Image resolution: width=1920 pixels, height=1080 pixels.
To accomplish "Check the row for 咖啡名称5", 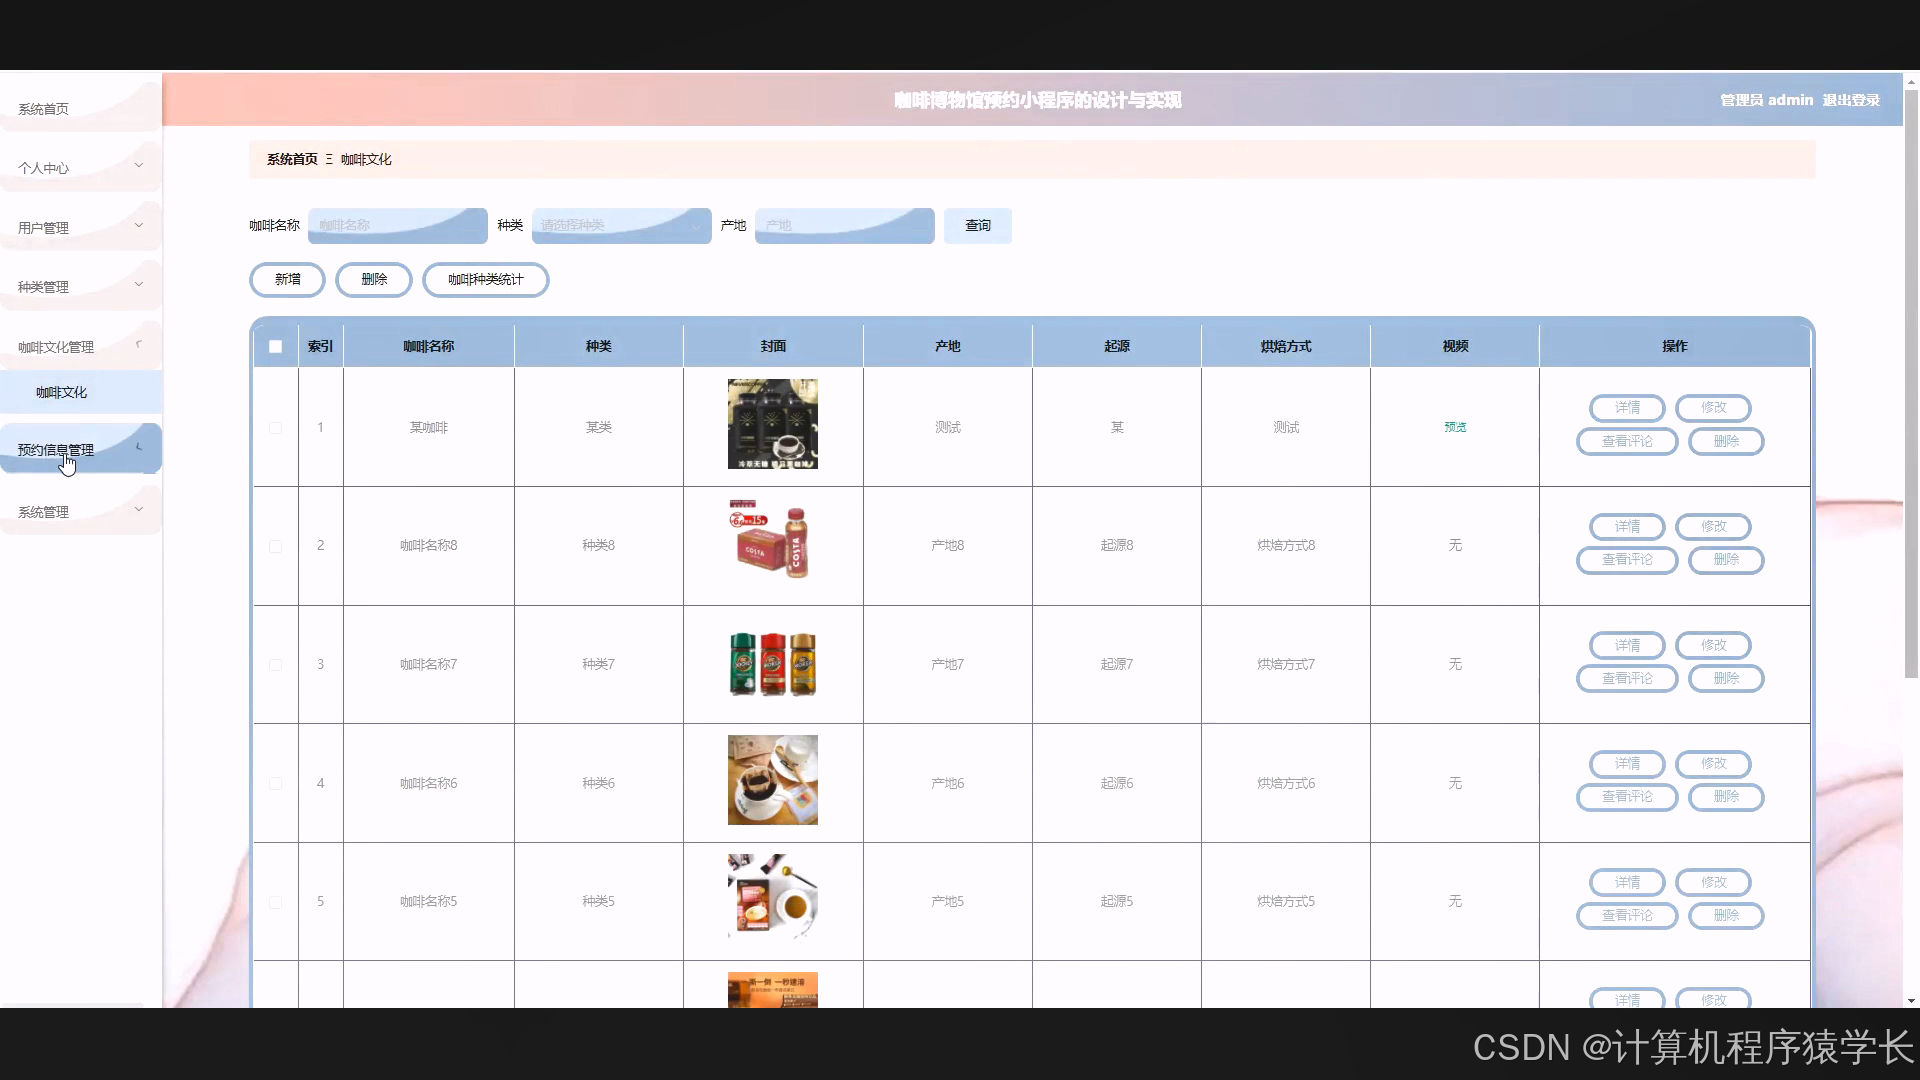I will pyautogui.click(x=275, y=902).
